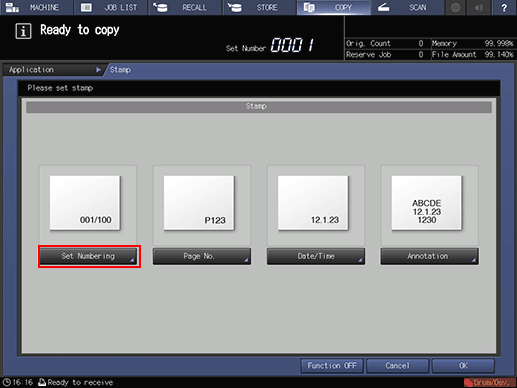Turn stamp off with Function OFF
This screenshot has width=517, height=388.
(332, 366)
